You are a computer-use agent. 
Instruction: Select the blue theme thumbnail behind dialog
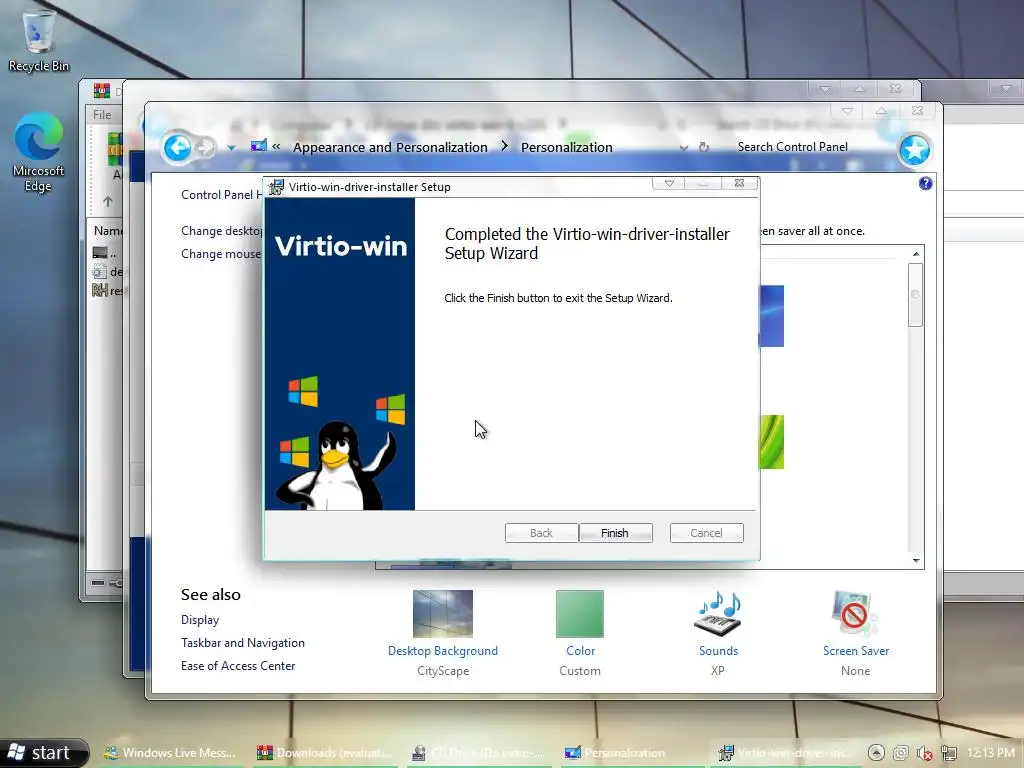click(x=771, y=316)
